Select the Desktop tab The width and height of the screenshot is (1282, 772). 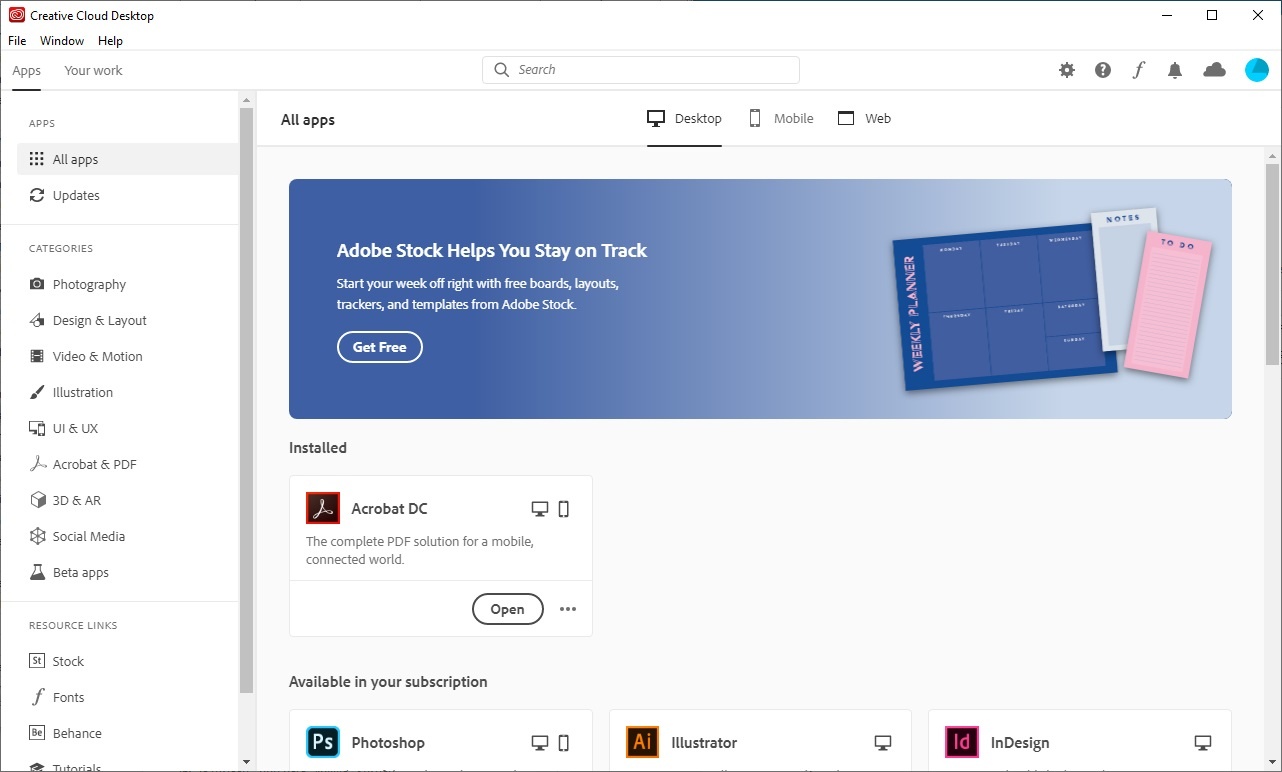tap(684, 118)
